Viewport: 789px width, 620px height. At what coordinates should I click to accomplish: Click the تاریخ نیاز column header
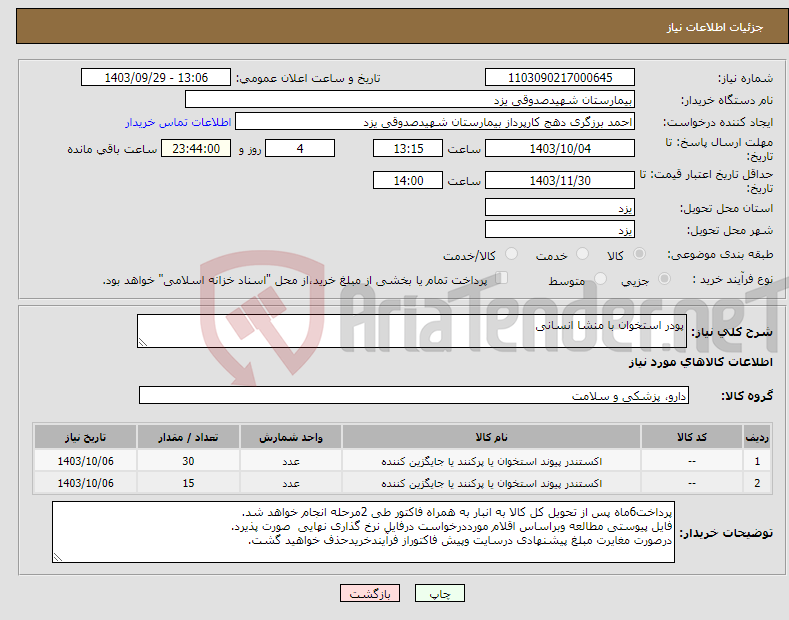tap(86, 437)
